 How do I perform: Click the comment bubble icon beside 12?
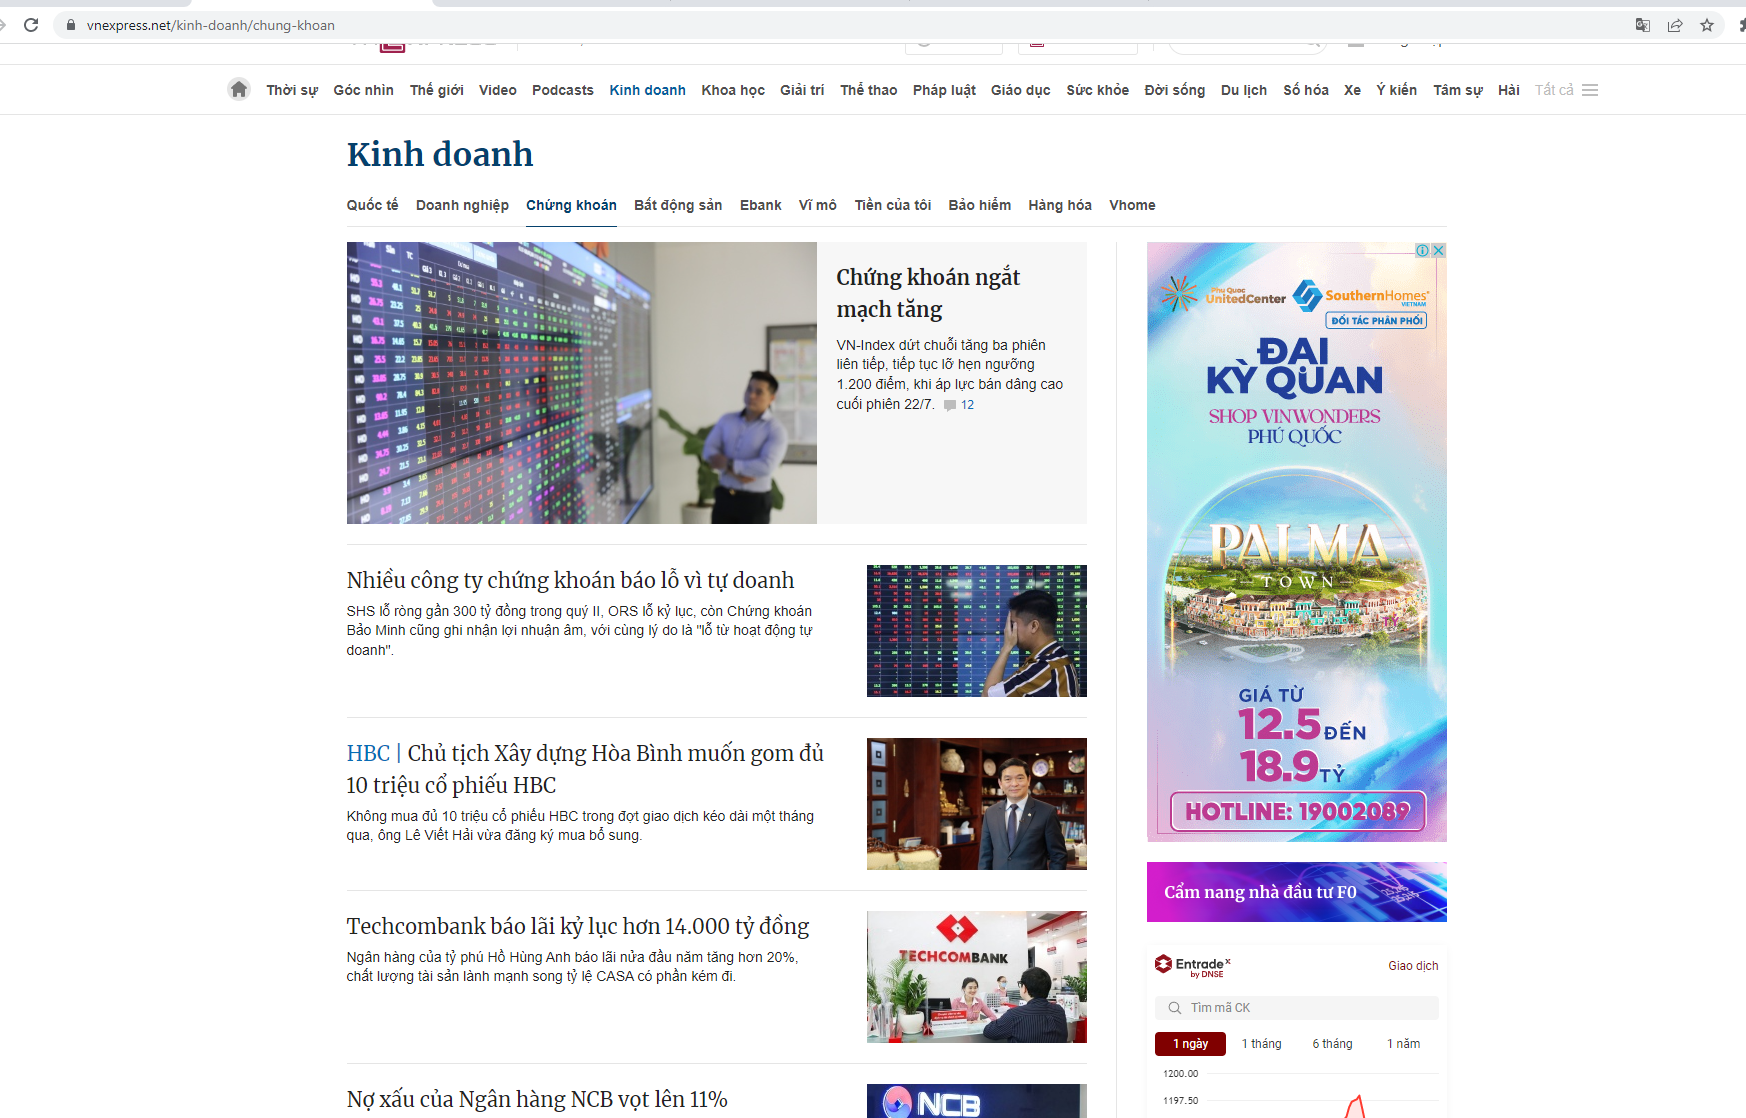(x=950, y=405)
